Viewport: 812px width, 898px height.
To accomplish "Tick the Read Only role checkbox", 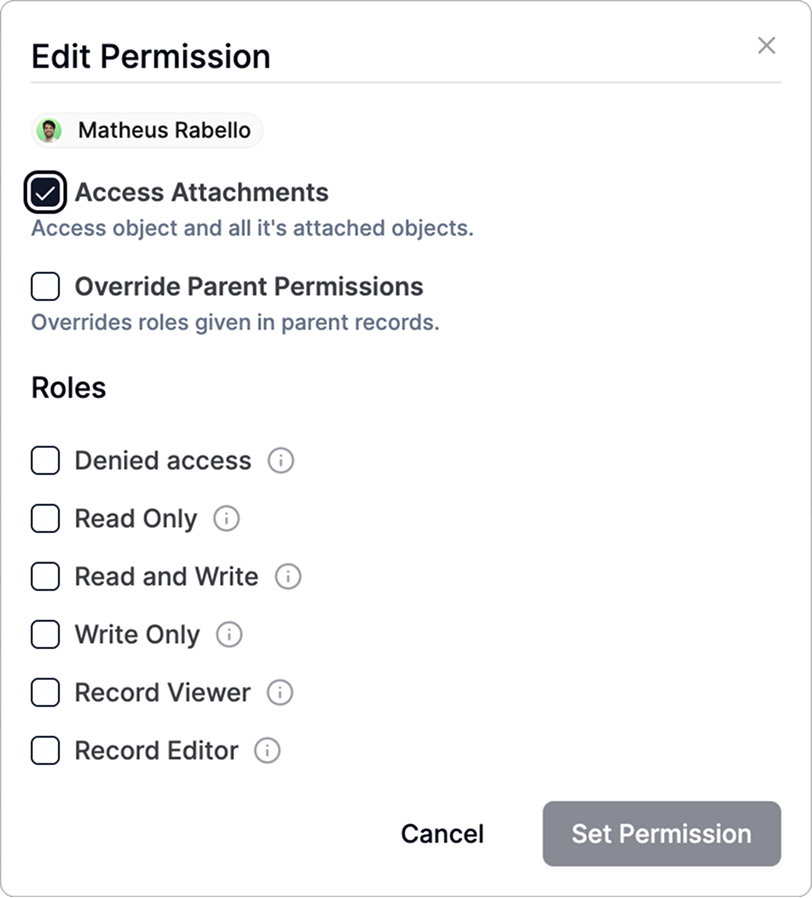I will coord(45,519).
